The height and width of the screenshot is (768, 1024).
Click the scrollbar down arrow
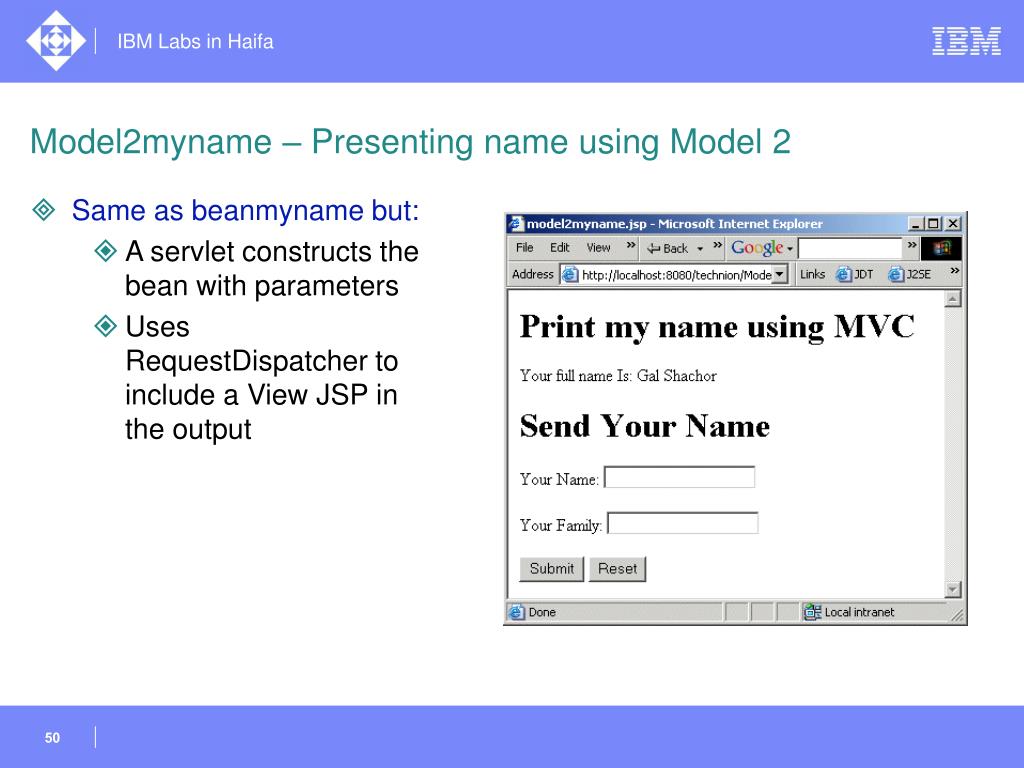click(953, 590)
